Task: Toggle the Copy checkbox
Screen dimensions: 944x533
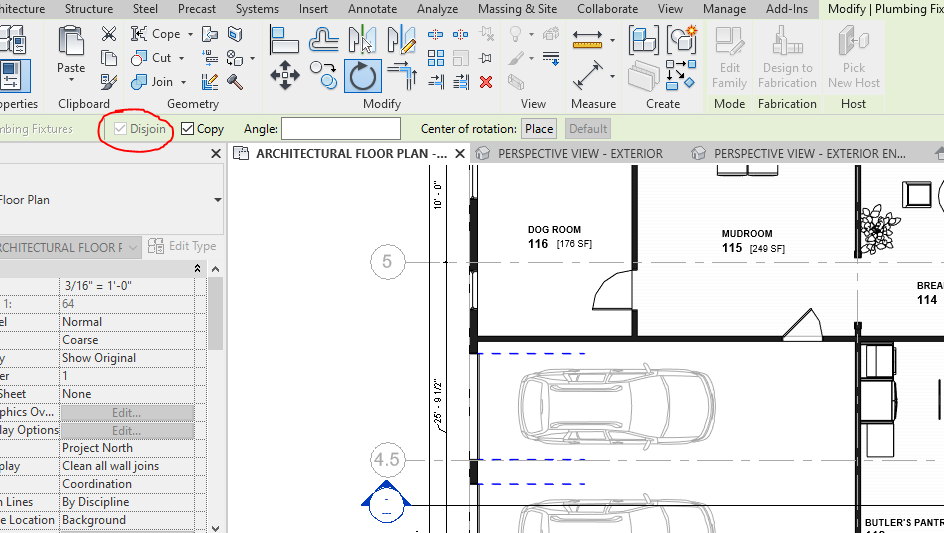Action: [188, 129]
